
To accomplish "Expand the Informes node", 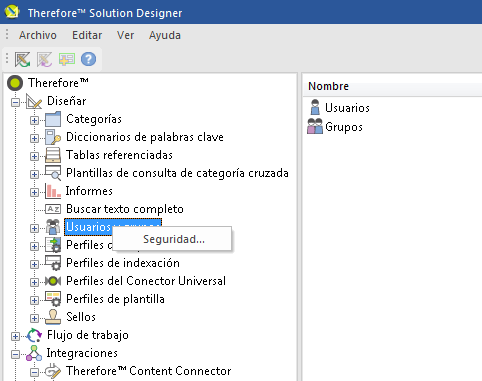I will pyautogui.click(x=34, y=192).
